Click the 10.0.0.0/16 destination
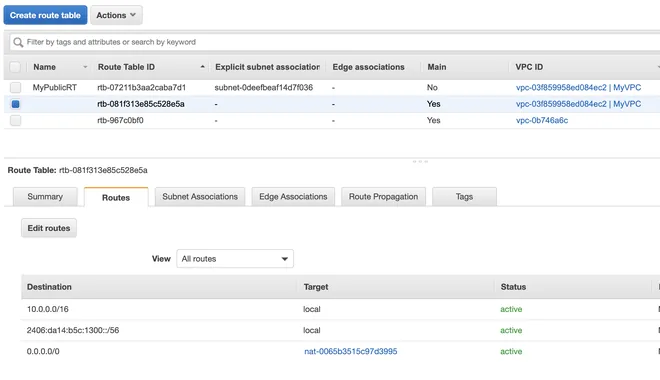The height and width of the screenshot is (380, 660). click(x=48, y=309)
